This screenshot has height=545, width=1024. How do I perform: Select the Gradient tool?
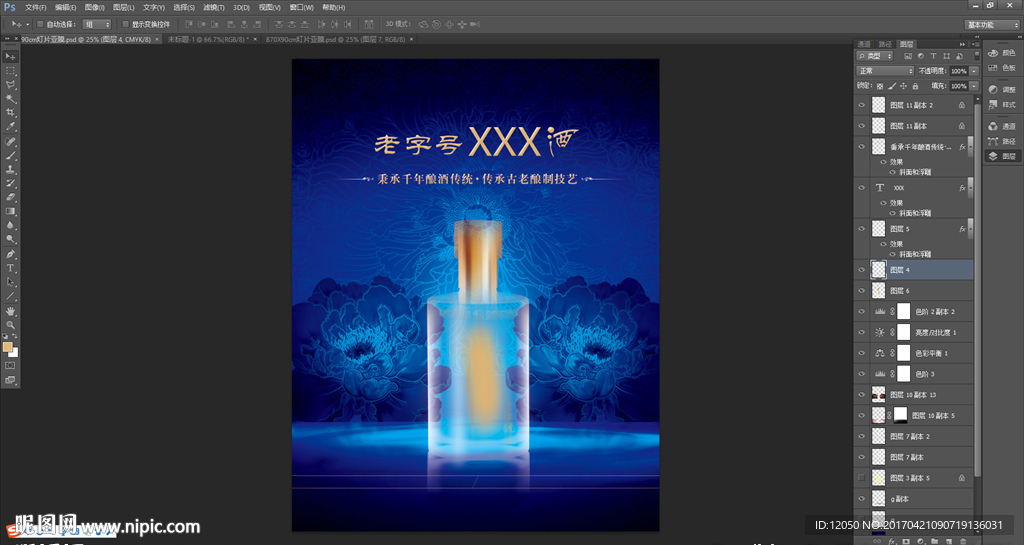pyautogui.click(x=10, y=211)
